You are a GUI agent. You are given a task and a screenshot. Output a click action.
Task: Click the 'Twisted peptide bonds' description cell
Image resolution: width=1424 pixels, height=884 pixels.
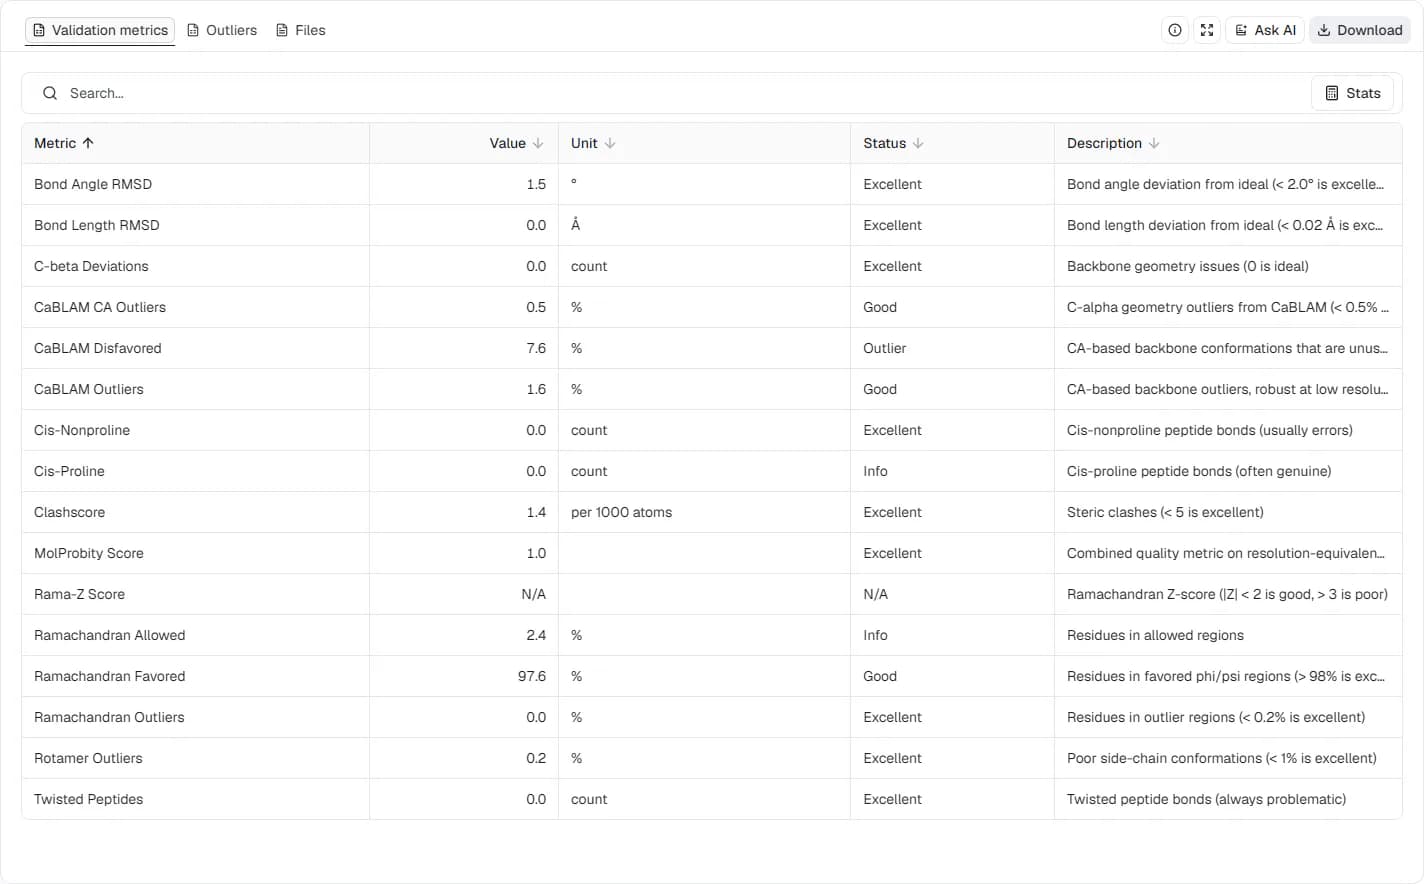coord(1228,799)
